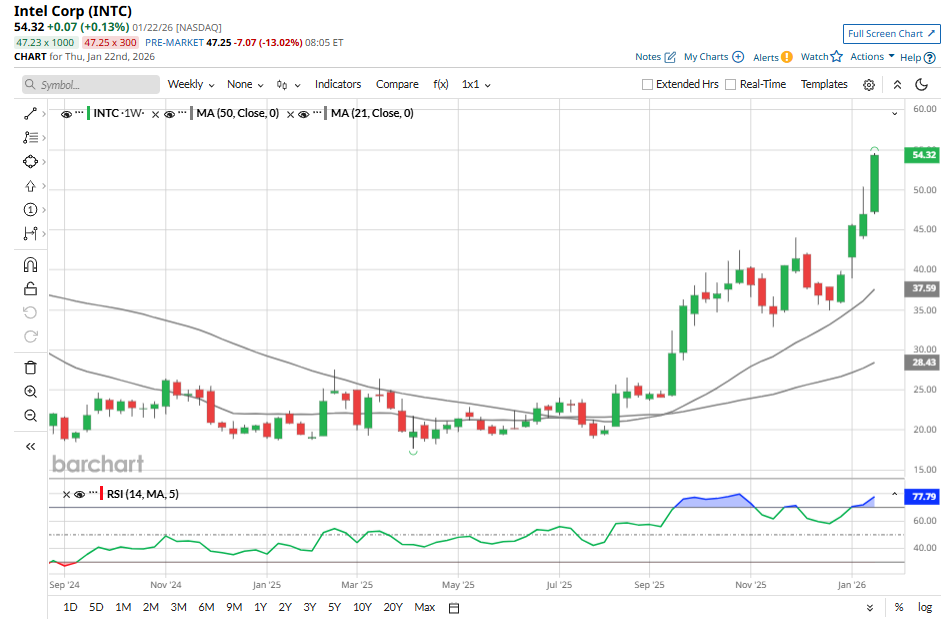Collapse the RSI pane caret
This screenshot has width=950, height=638.
click(894, 494)
